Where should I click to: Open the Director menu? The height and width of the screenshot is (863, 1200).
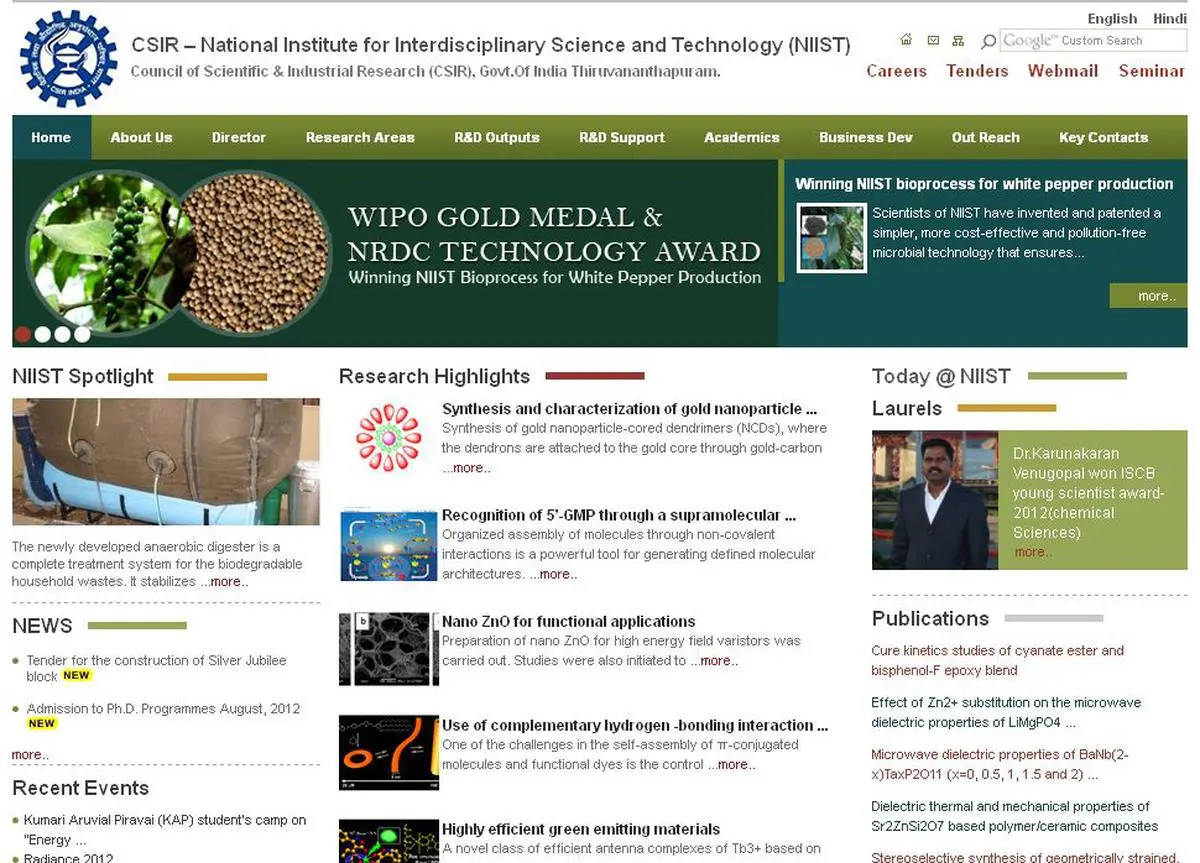(238, 137)
